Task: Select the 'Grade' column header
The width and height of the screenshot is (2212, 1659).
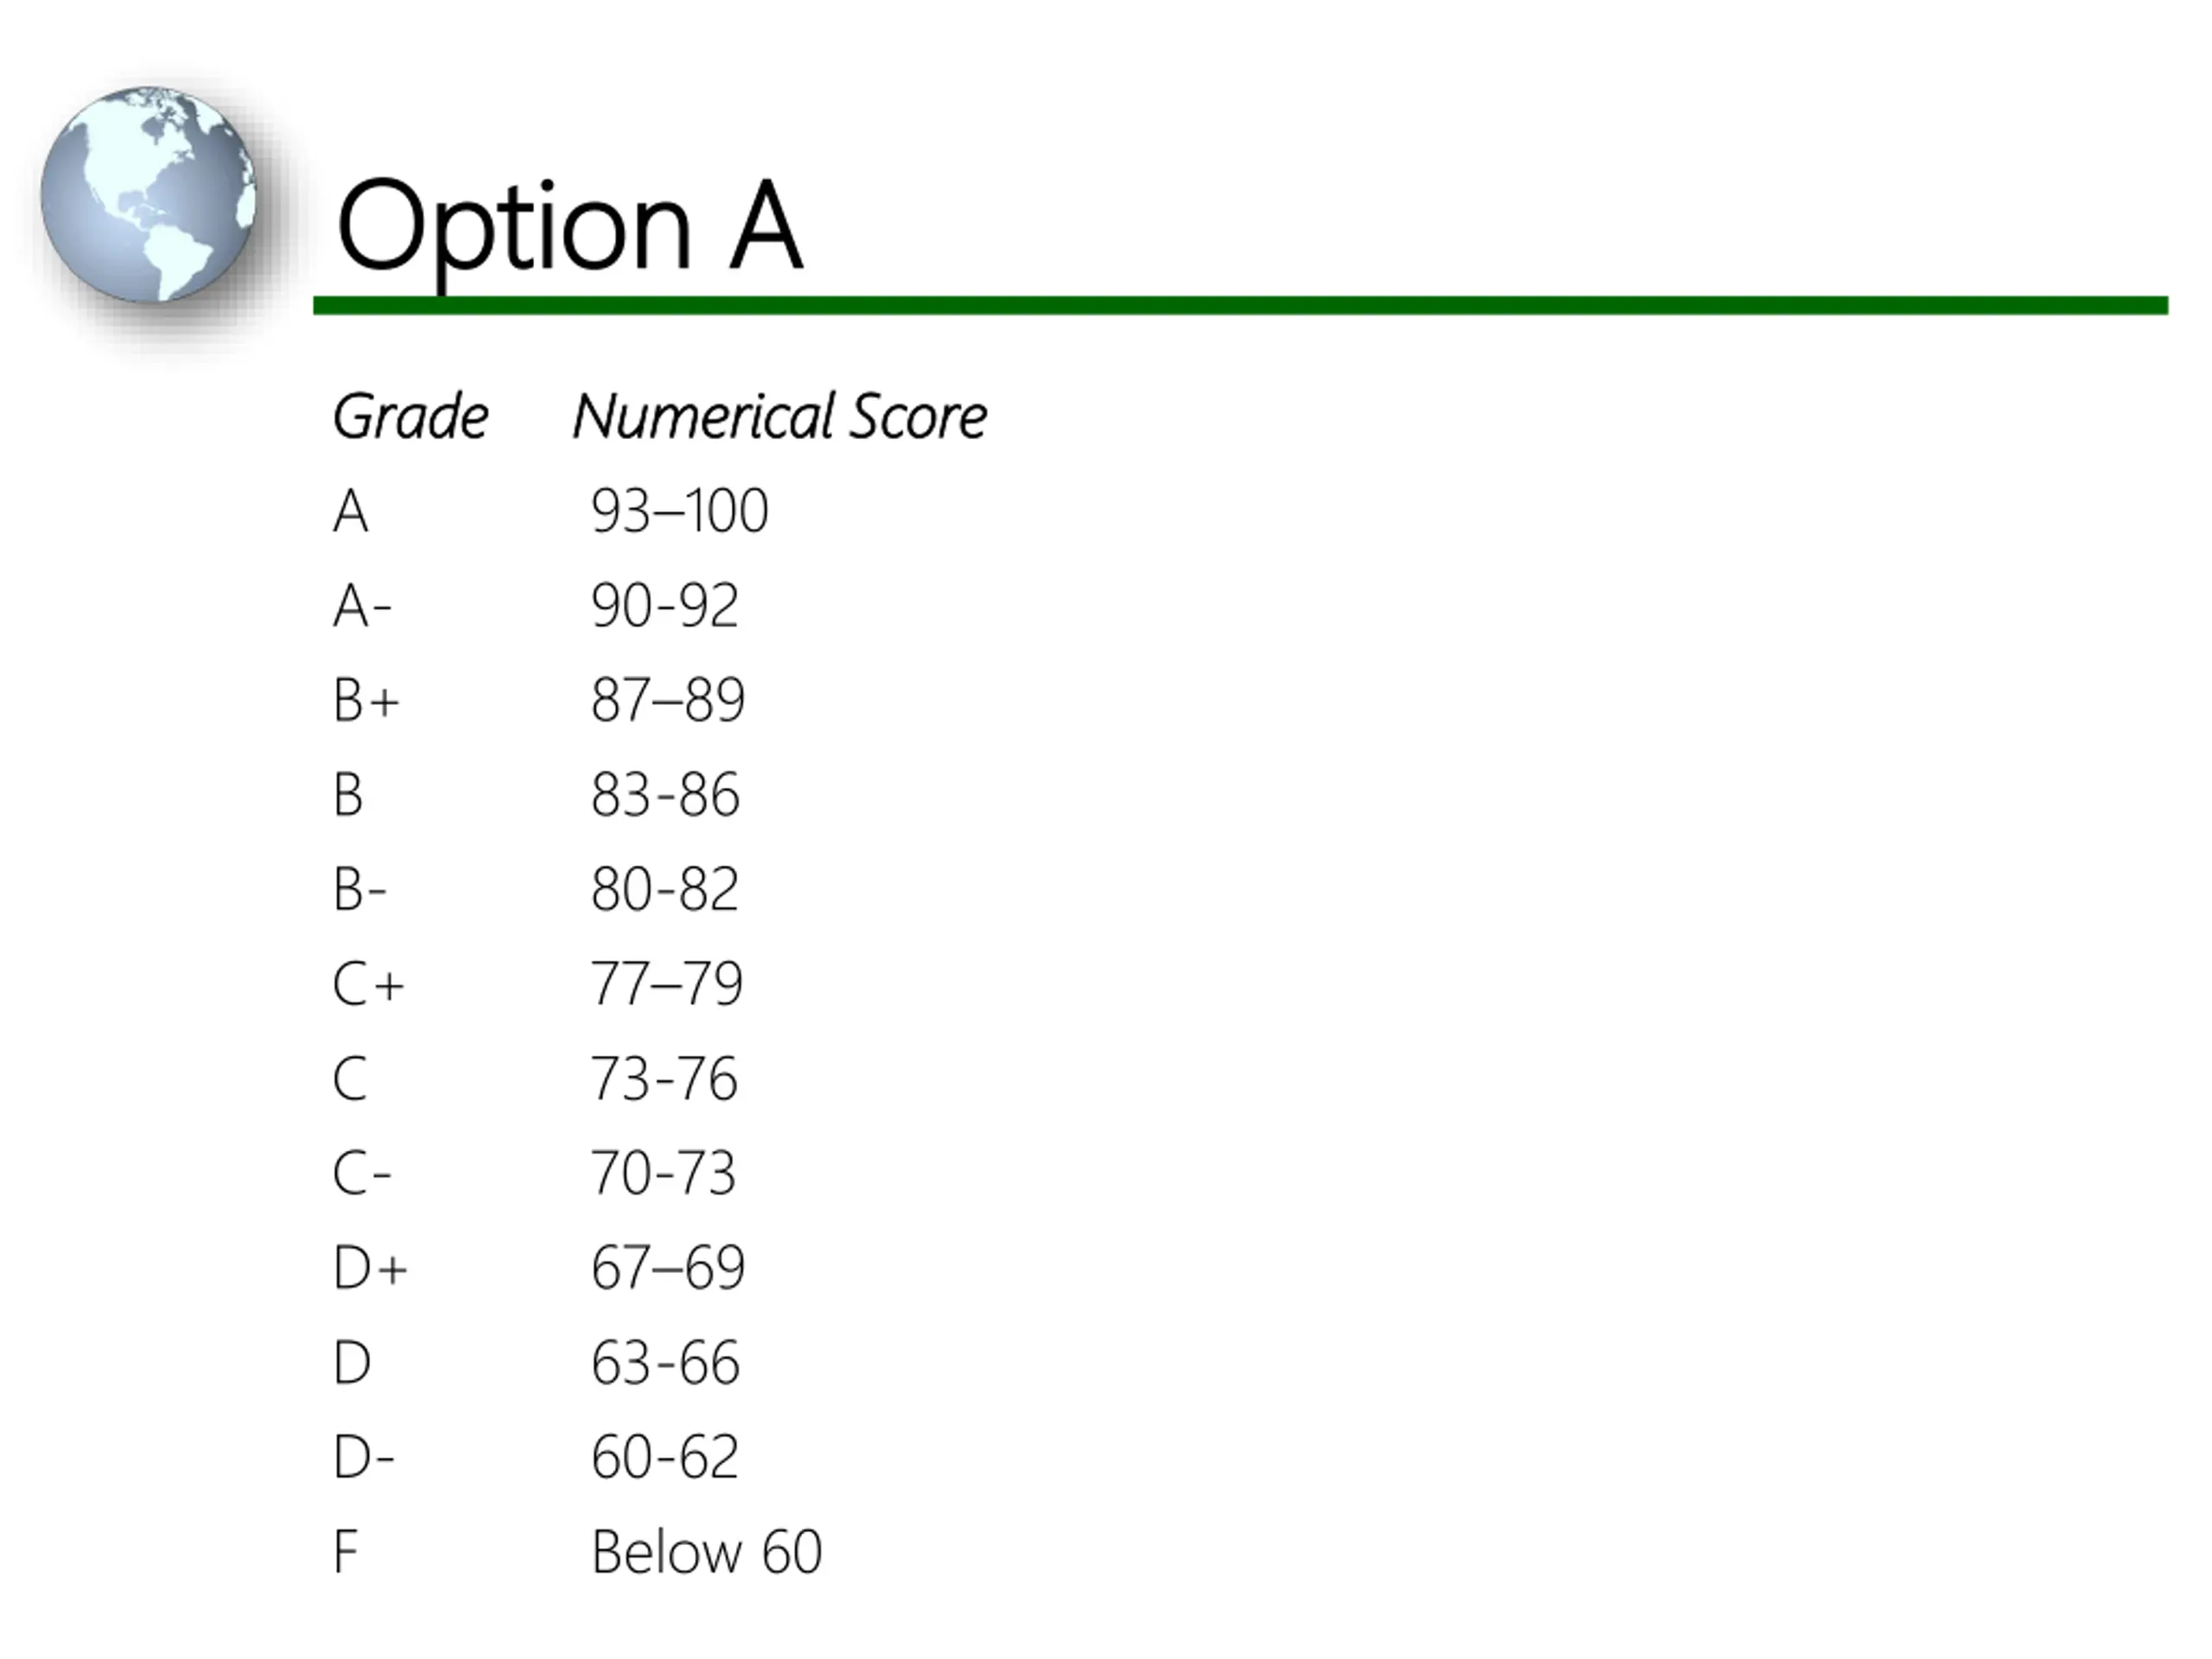Action: [x=410, y=416]
